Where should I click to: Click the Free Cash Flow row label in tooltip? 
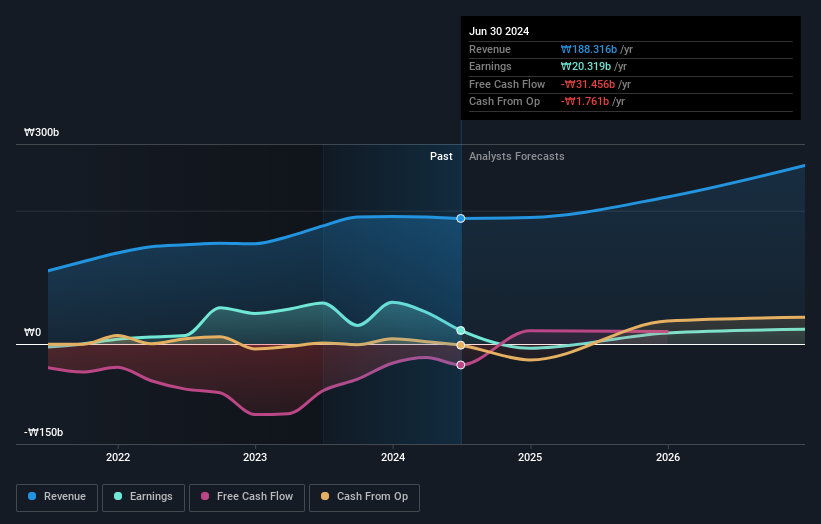(x=507, y=84)
